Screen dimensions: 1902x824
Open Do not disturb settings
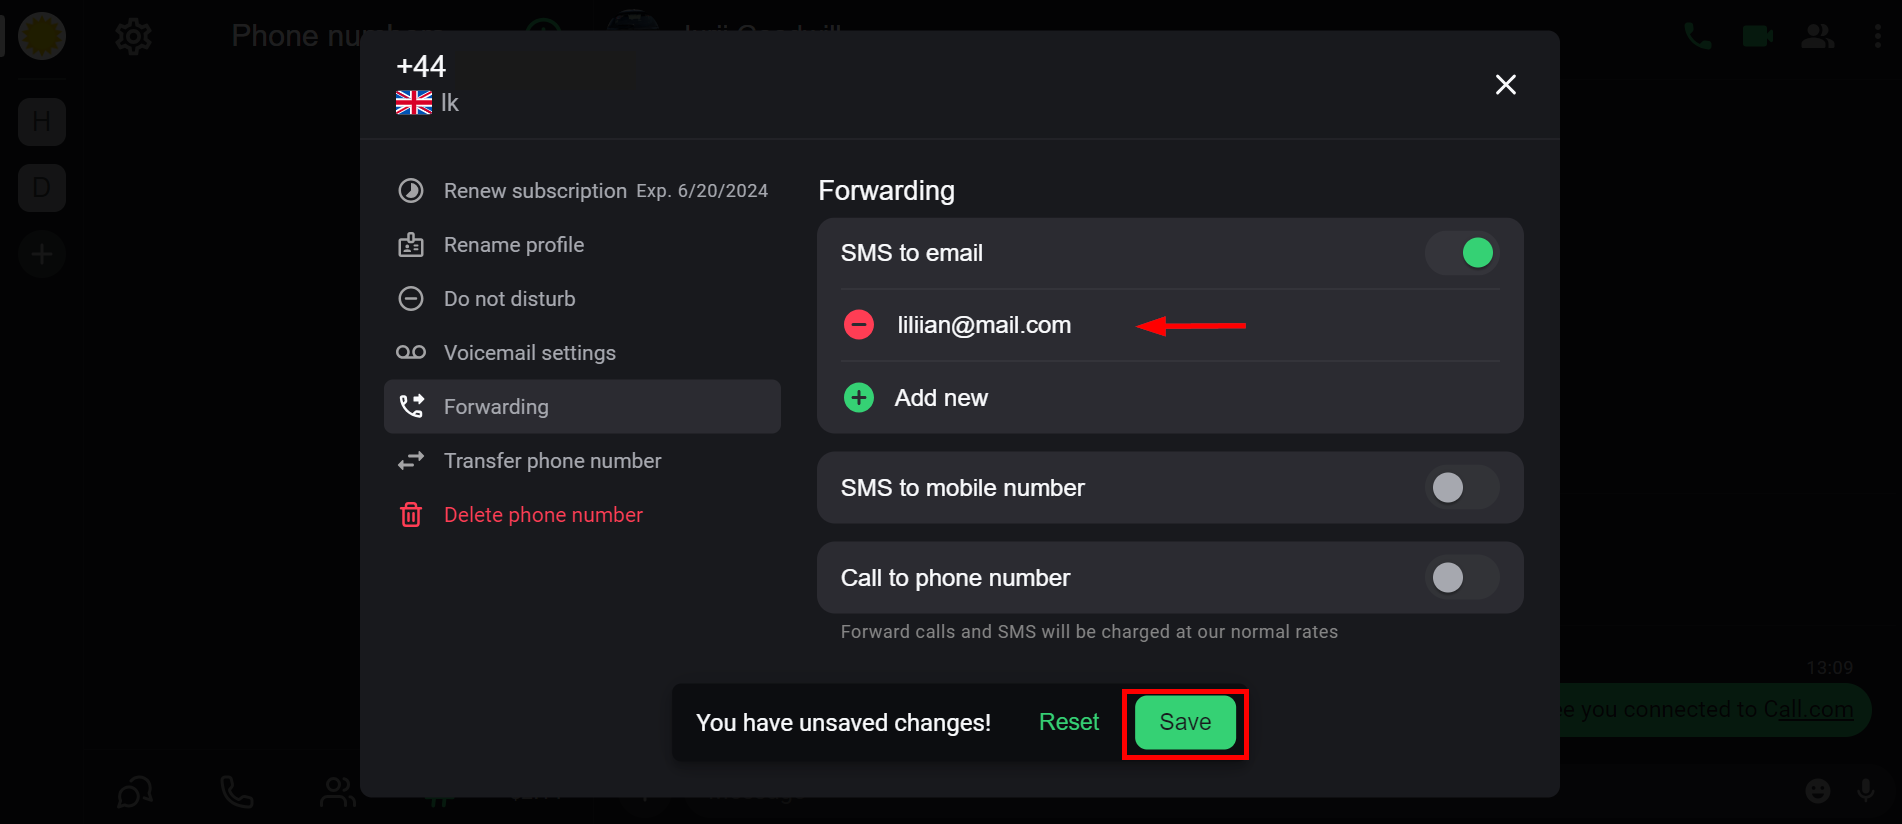click(509, 299)
